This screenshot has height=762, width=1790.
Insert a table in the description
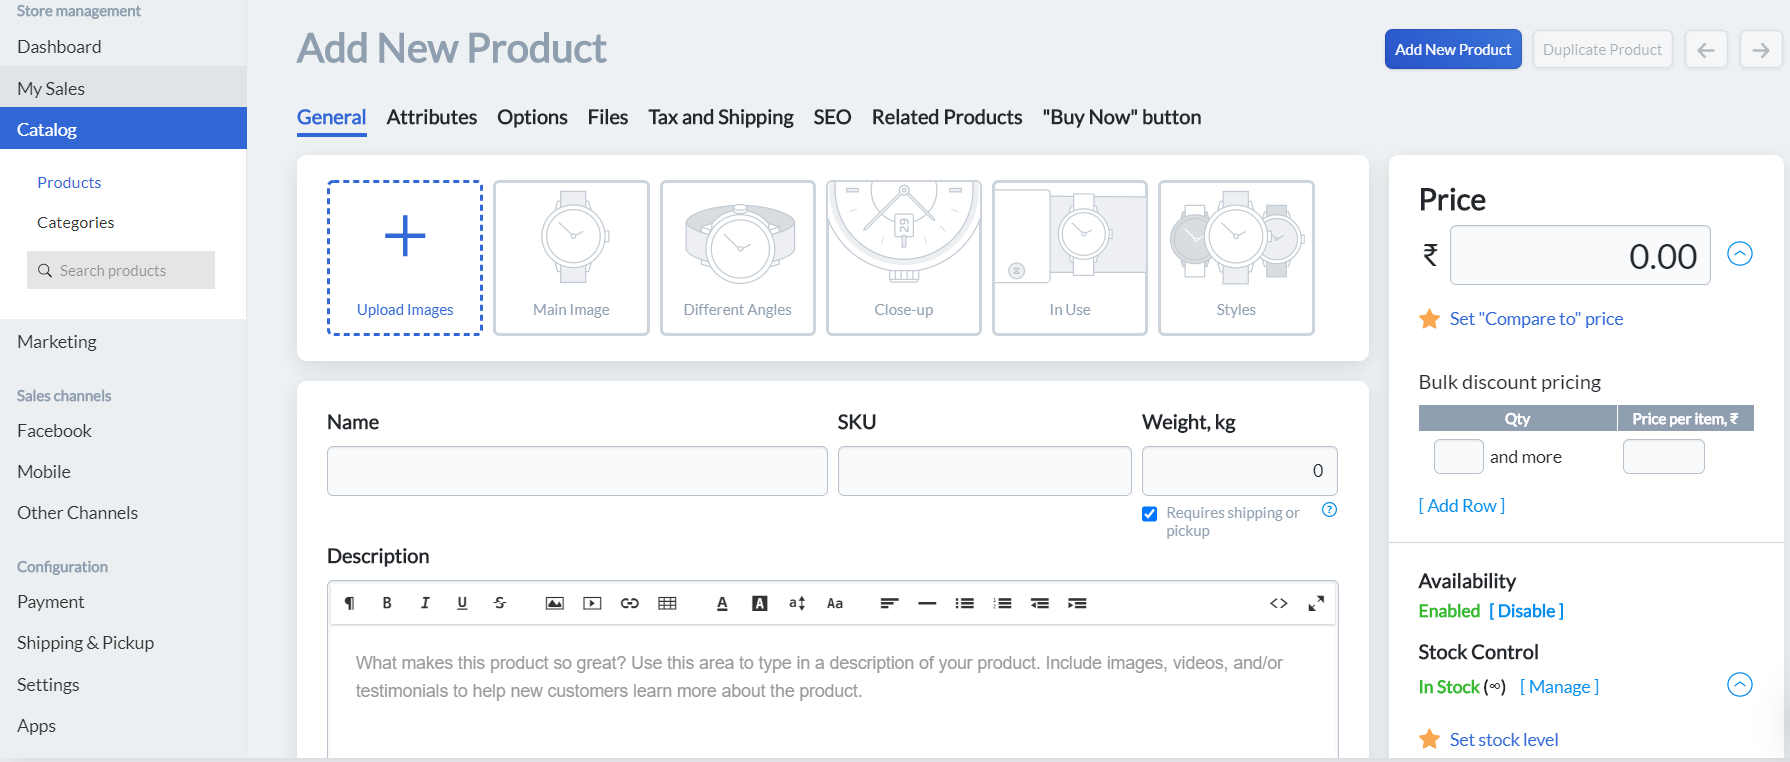pyautogui.click(x=667, y=603)
